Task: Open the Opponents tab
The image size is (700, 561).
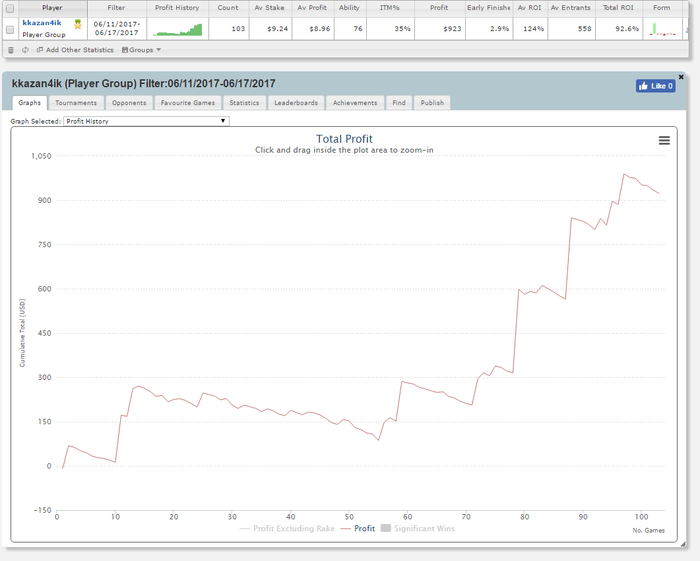Action: click(x=129, y=103)
